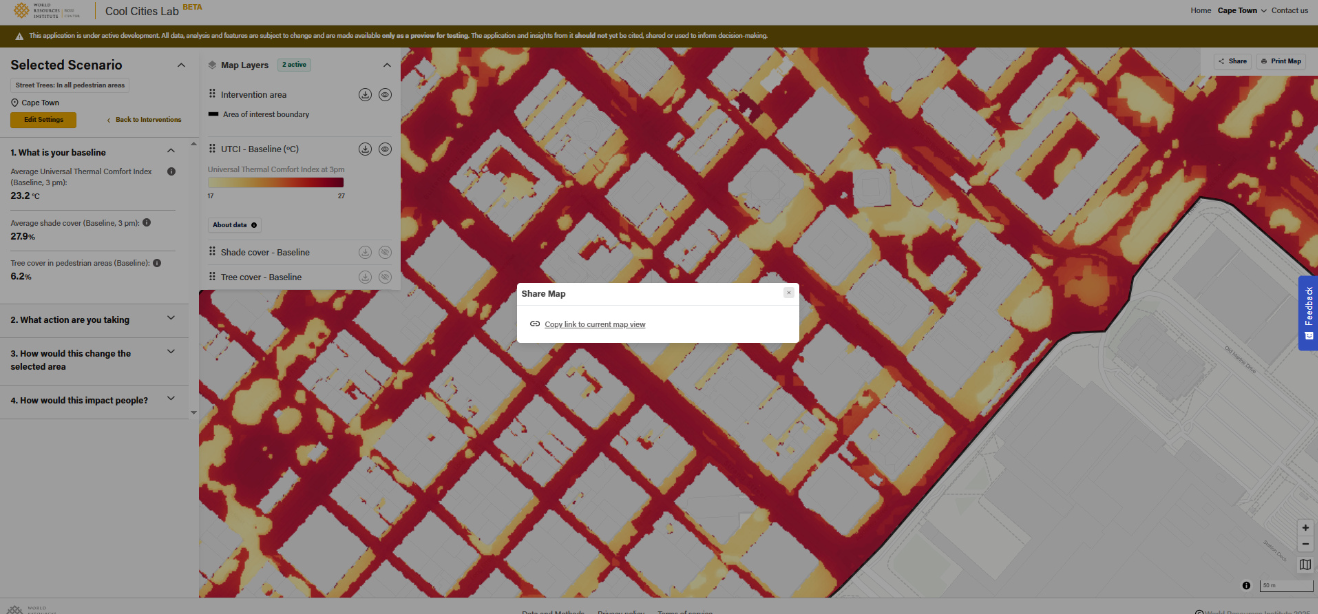This screenshot has width=1318, height=614.
Task: Collapse the Map Layers panel
Action: (387, 65)
